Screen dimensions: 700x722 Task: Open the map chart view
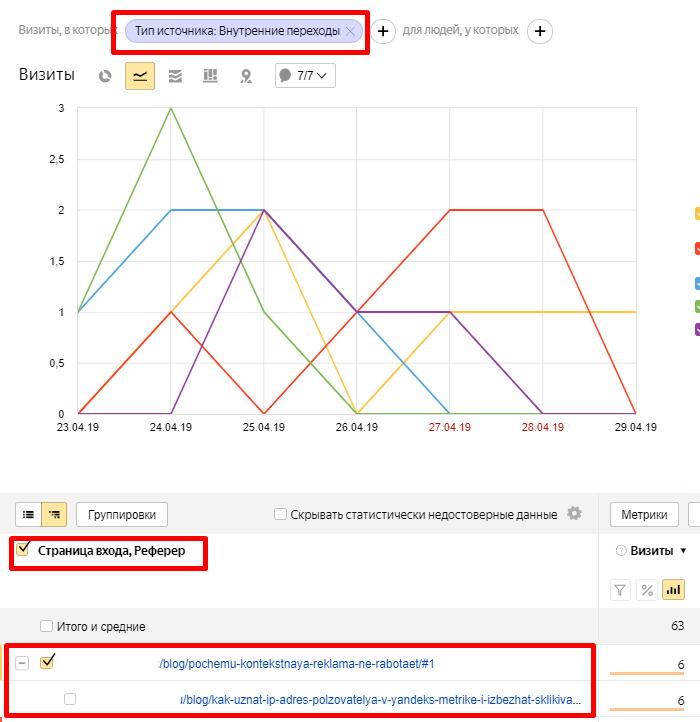[245, 76]
